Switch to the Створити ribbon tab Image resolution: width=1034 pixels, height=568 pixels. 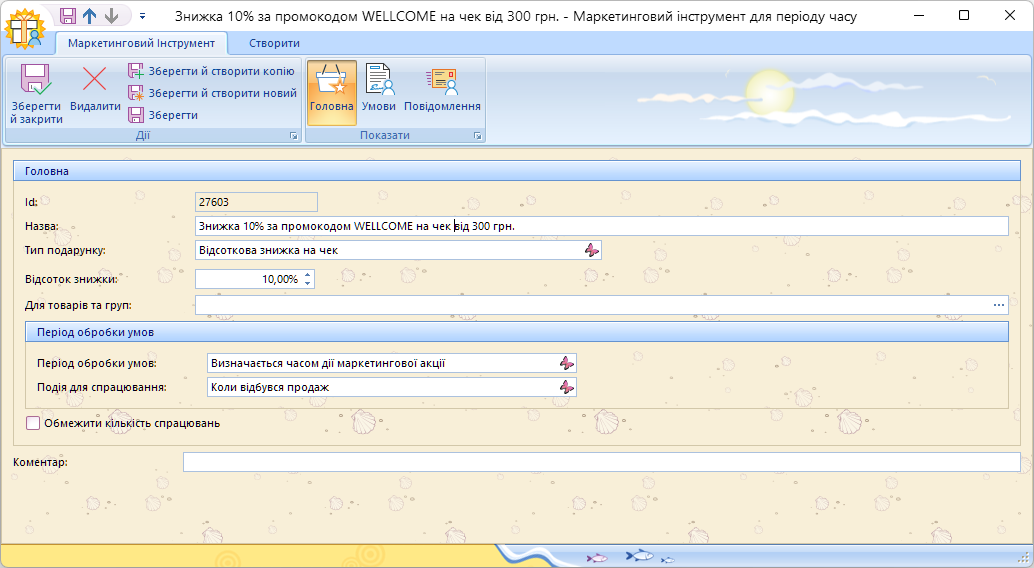274,43
